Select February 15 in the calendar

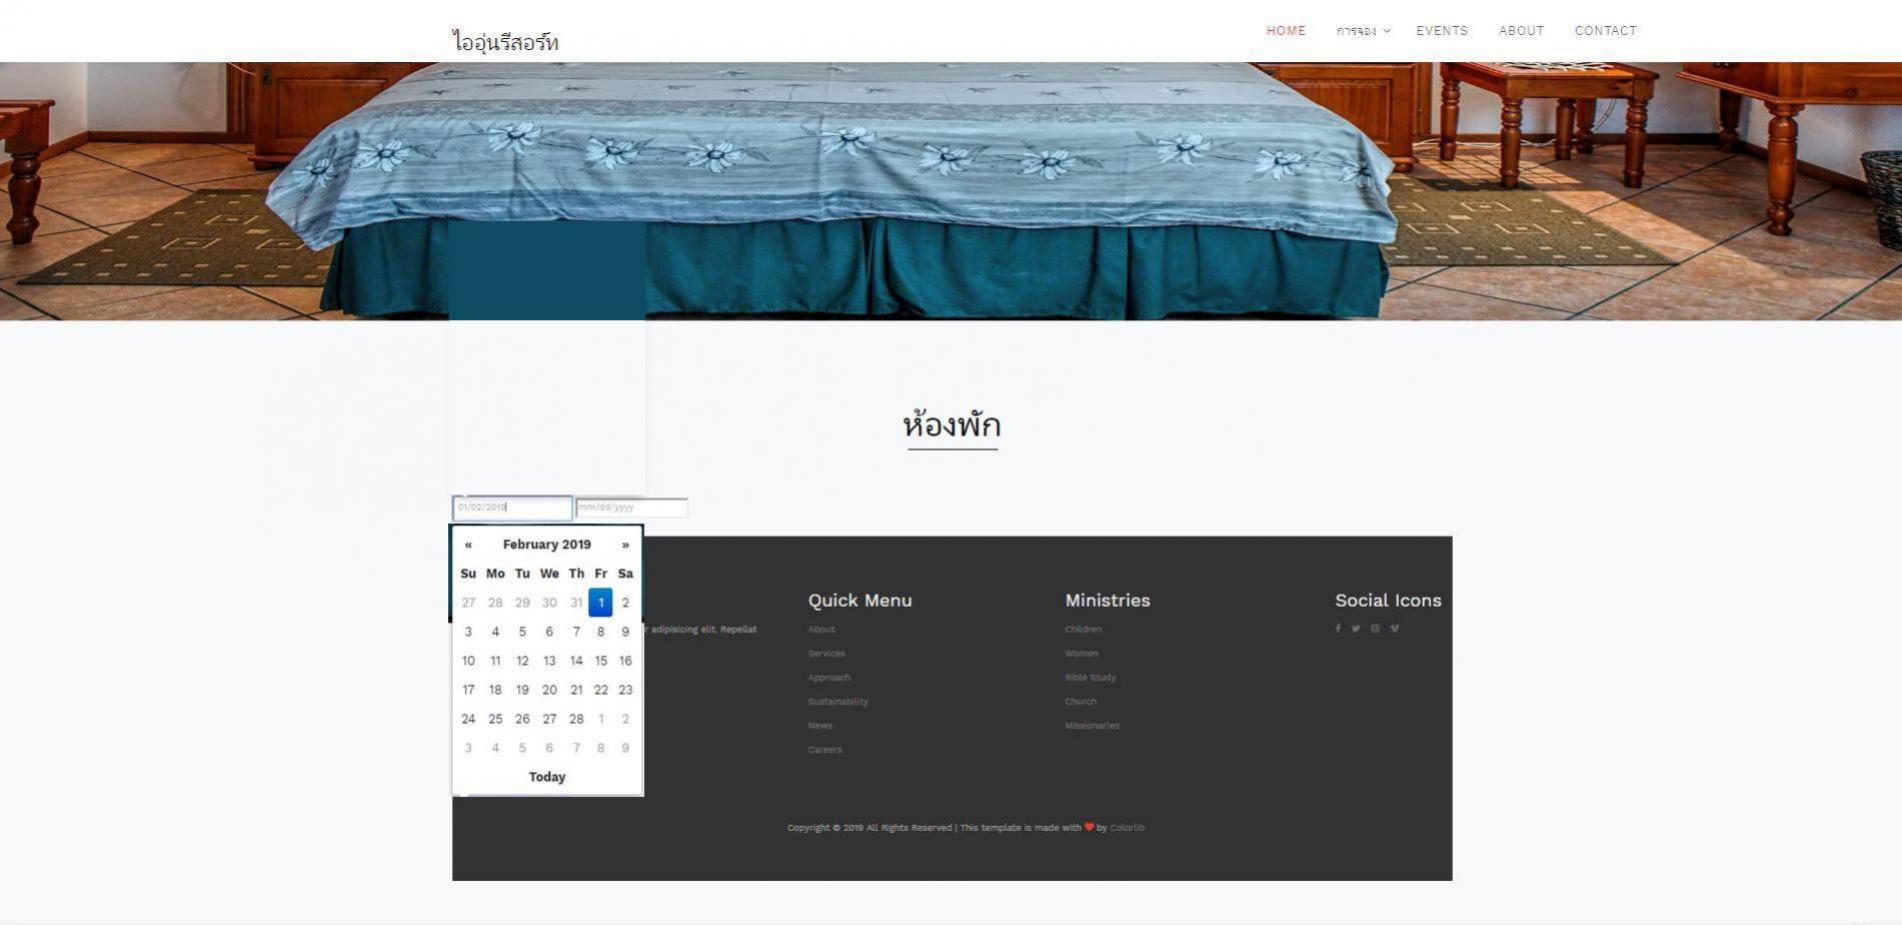tap(600, 661)
